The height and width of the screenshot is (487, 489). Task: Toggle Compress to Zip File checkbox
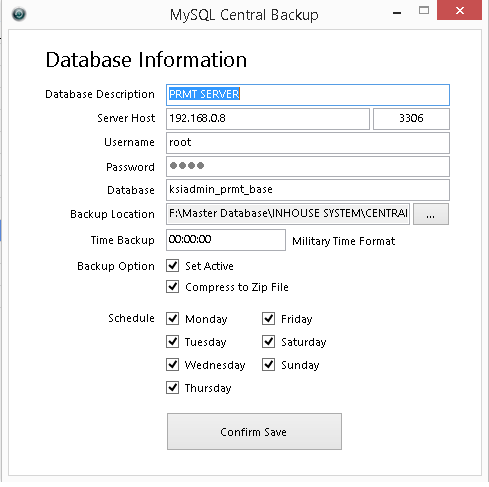click(x=173, y=286)
